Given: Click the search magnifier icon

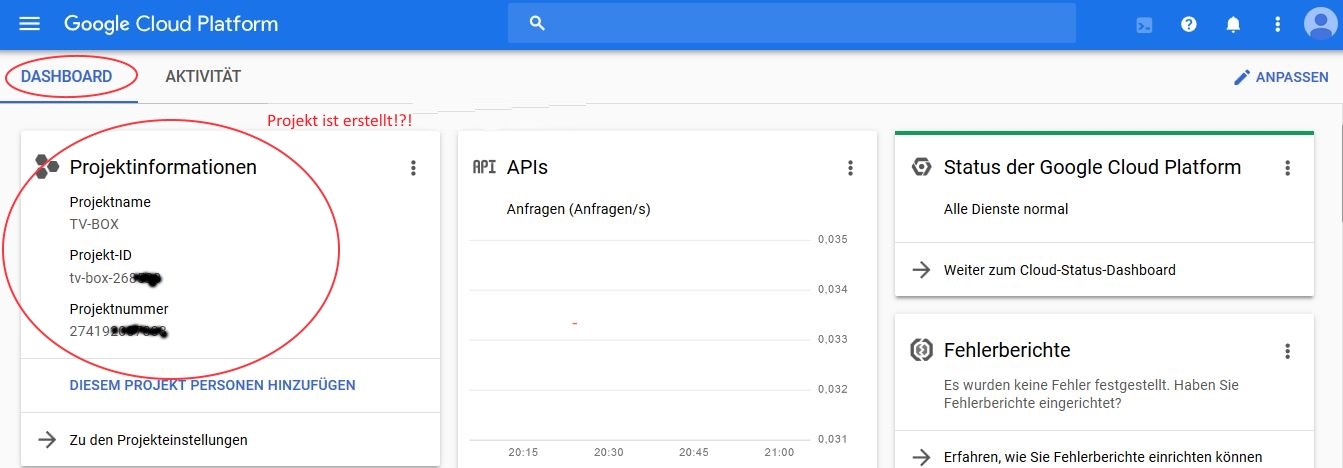Looking at the screenshot, I should tap(537, 23).
